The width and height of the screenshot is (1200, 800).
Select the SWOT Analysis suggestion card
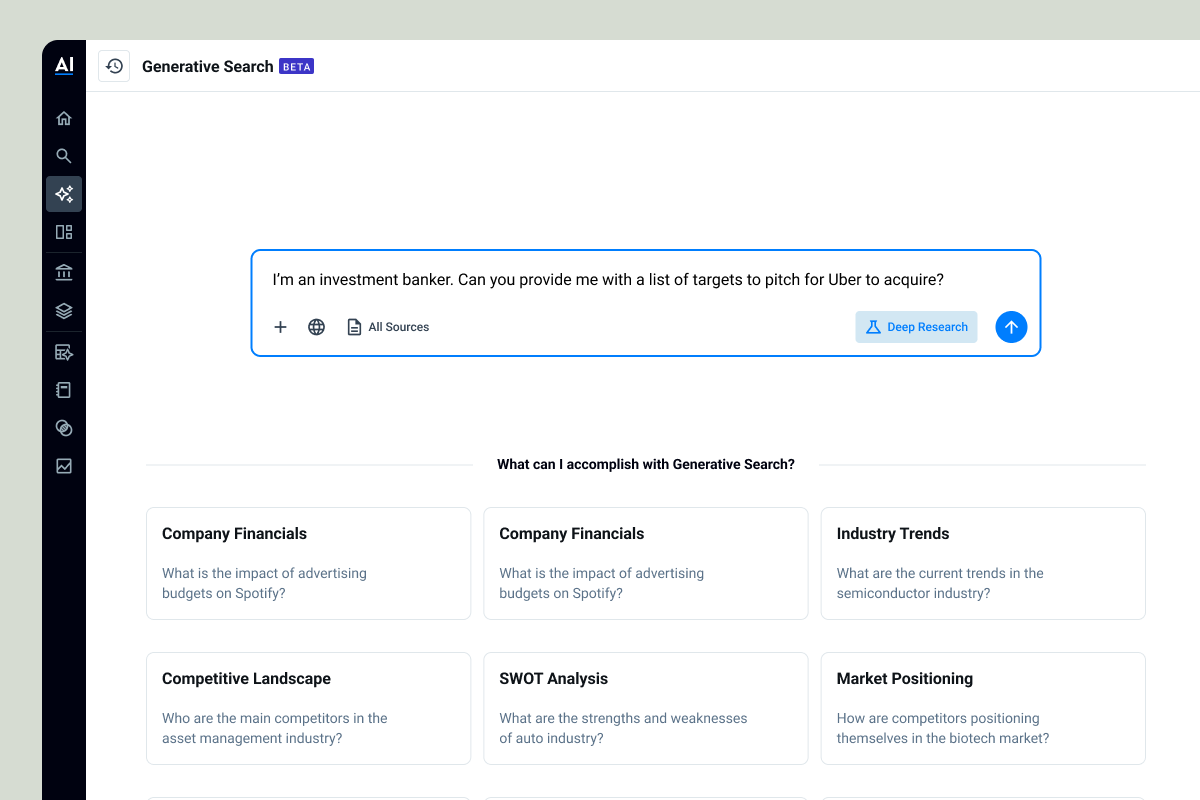point(645,708)
